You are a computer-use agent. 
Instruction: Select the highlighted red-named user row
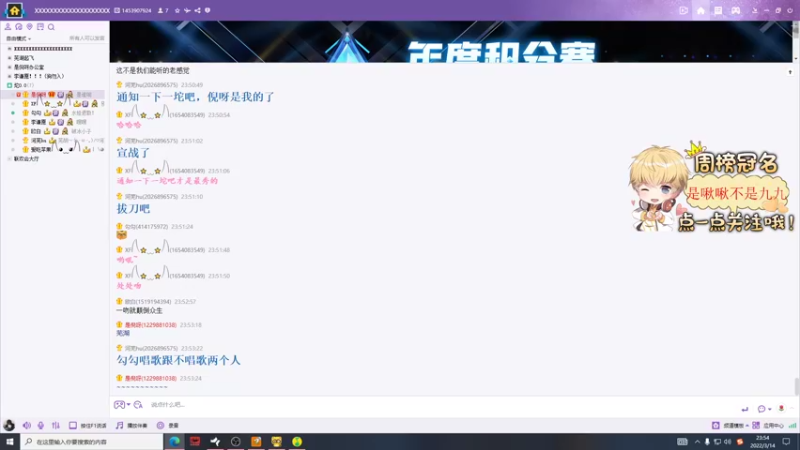click(x=55, y=94)
